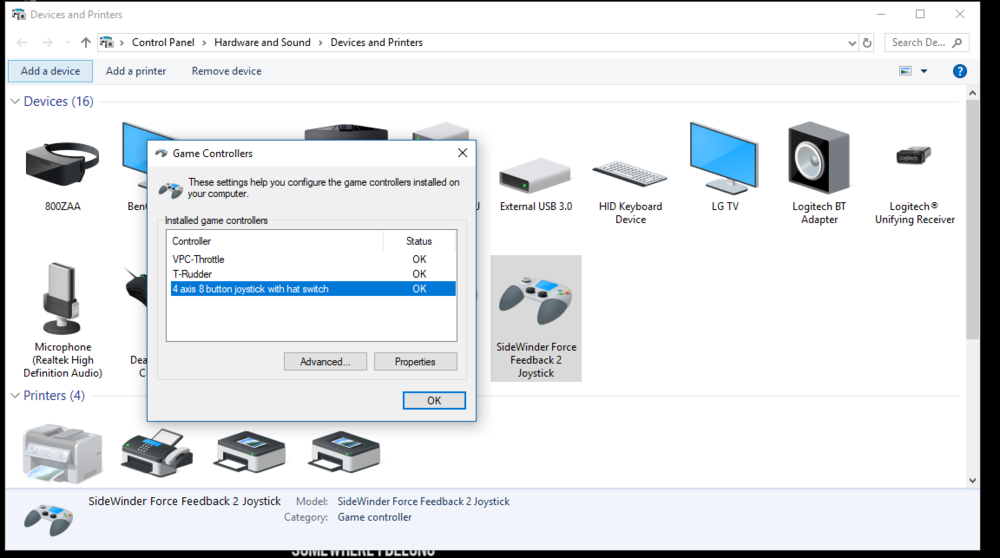Click the Forward navigation arrow
The width and height of the screenshot is (1000, 558).
pyautogui.click(x=47, y=43)
